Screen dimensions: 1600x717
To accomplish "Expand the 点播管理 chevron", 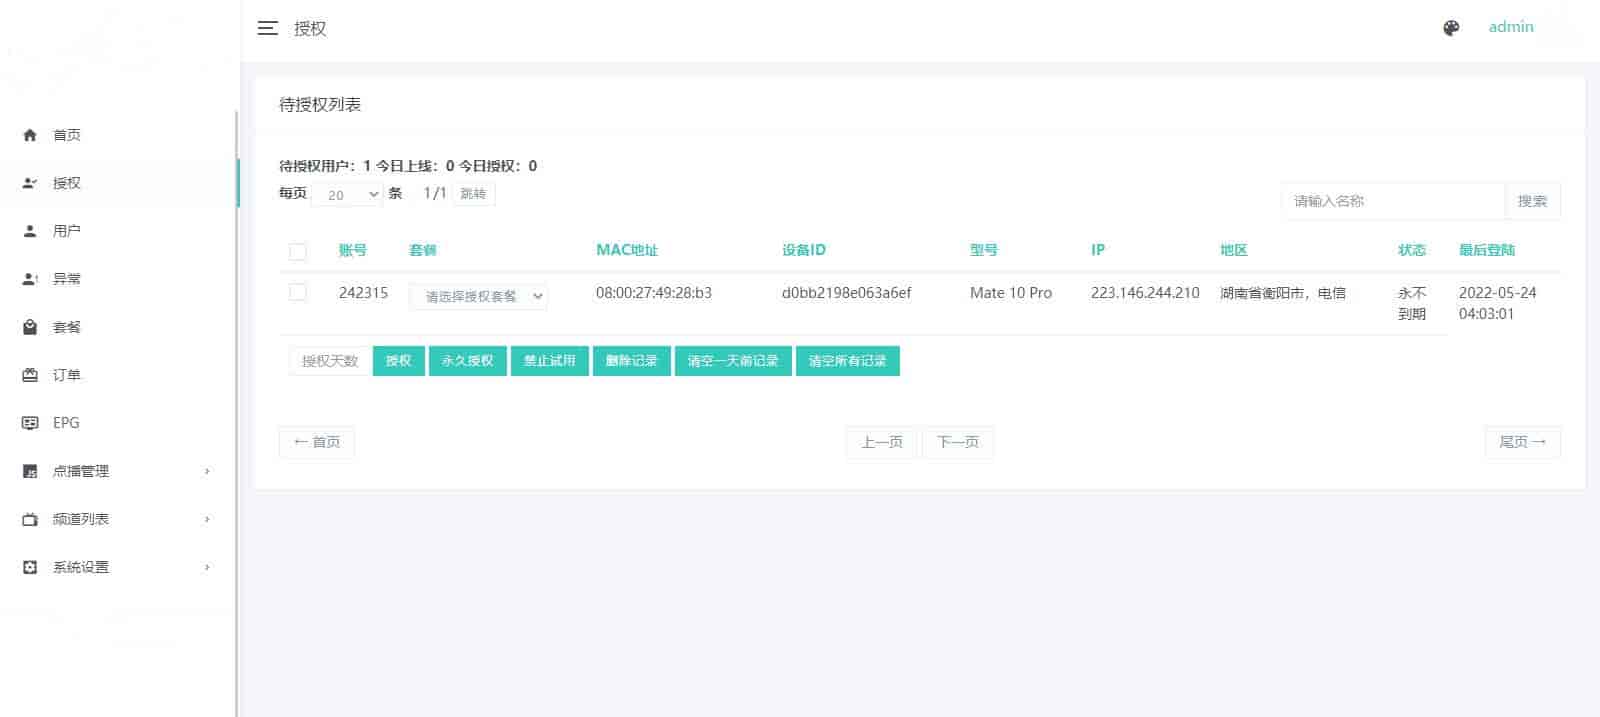I will pyautogui.click(x=207, y=471).
